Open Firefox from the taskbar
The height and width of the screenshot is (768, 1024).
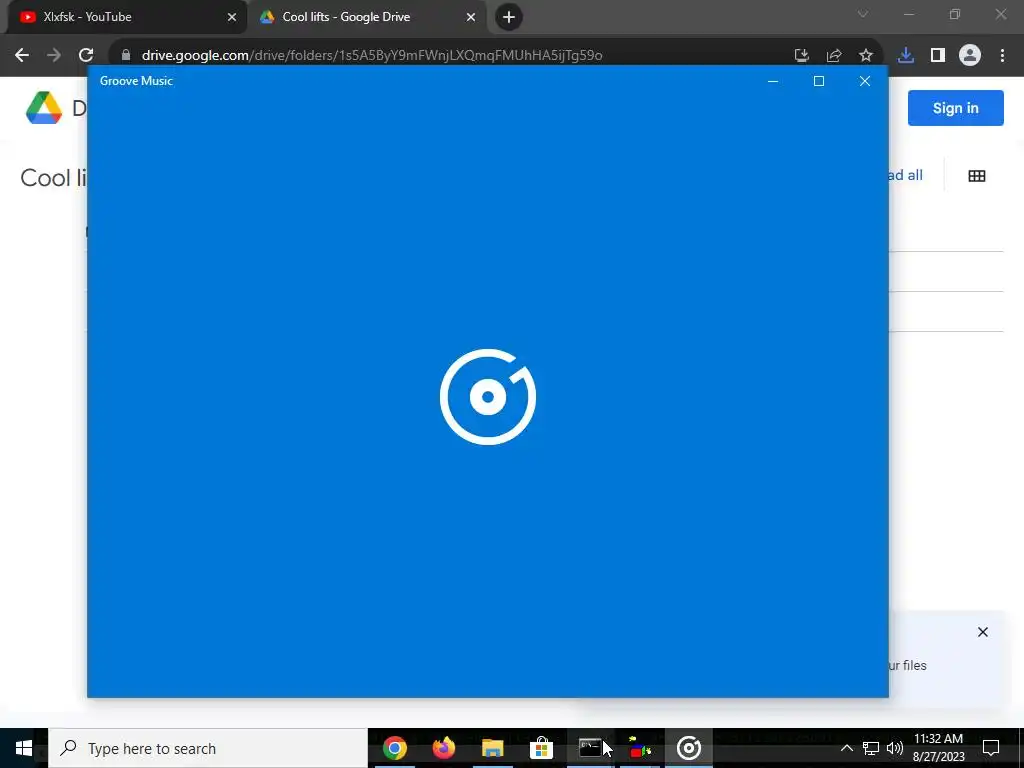[444, 748]
